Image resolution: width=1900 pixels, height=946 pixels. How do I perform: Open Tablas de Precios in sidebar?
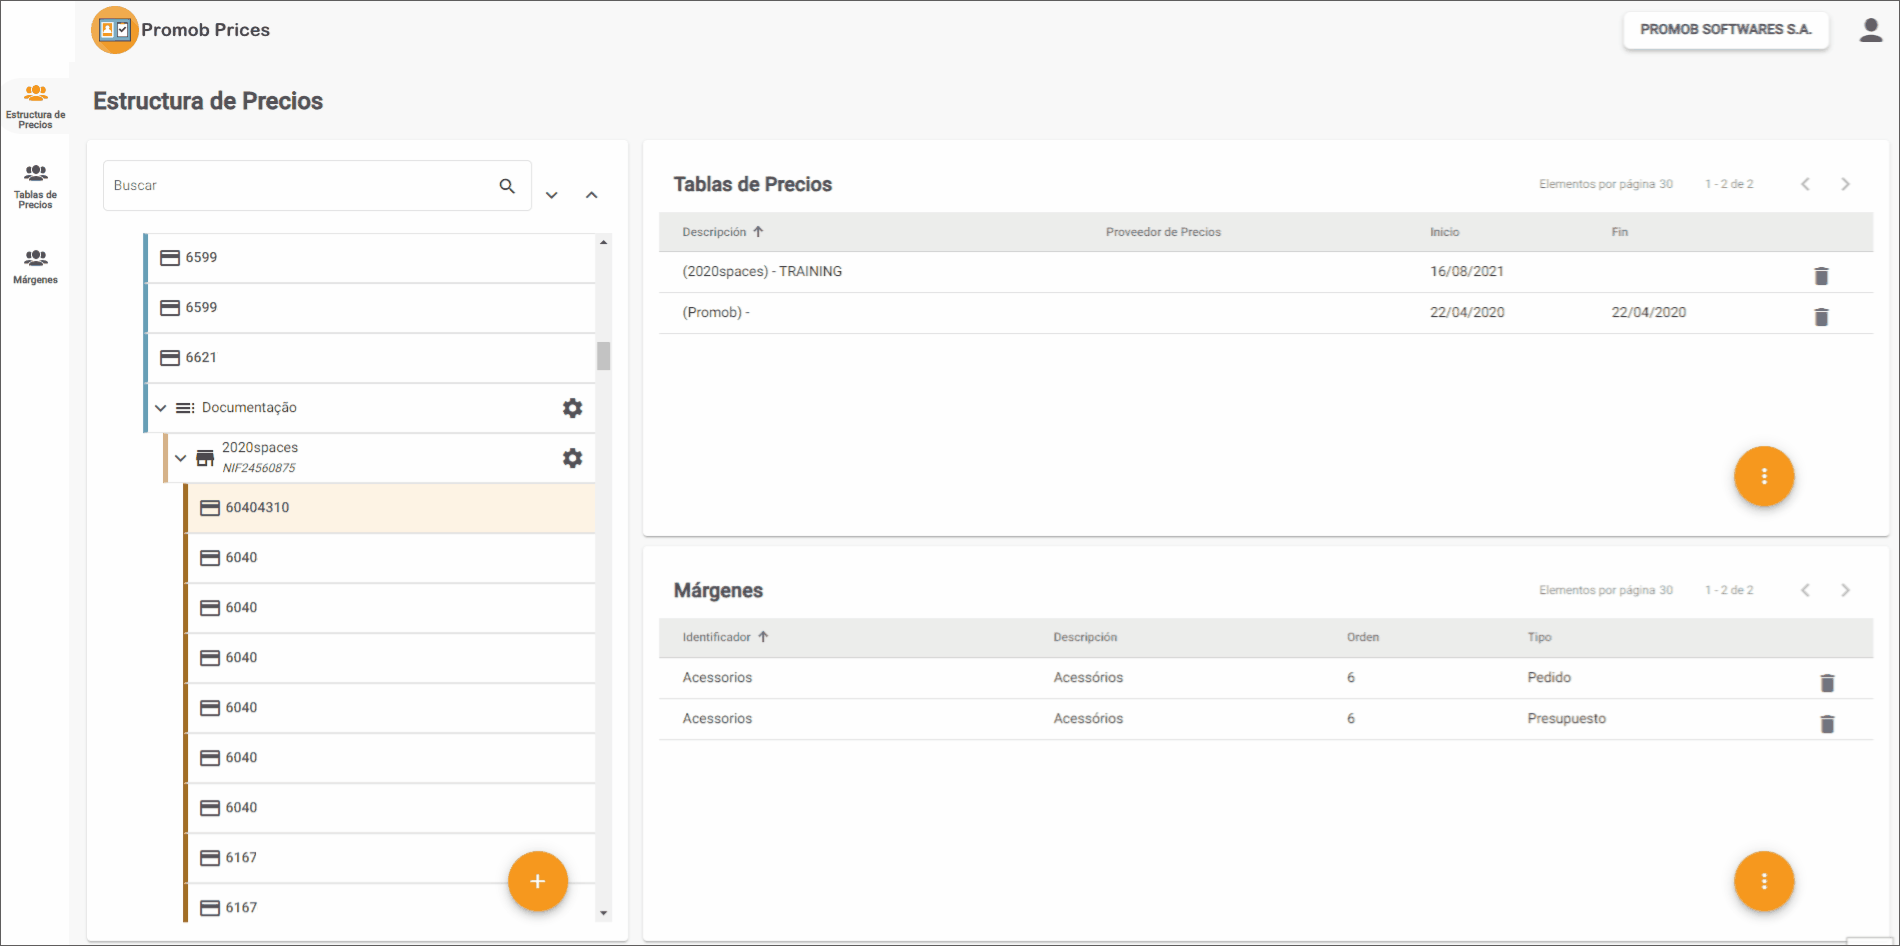(36, 186)
